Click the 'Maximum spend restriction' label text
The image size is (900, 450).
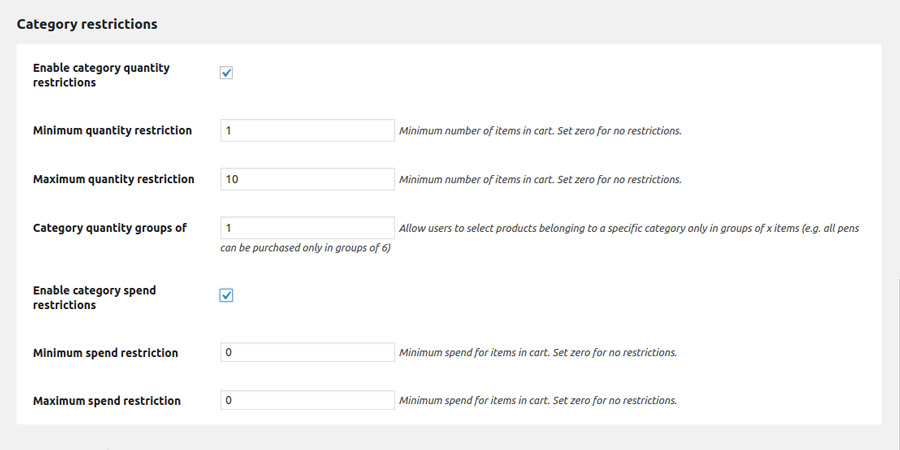pos(106,401)
